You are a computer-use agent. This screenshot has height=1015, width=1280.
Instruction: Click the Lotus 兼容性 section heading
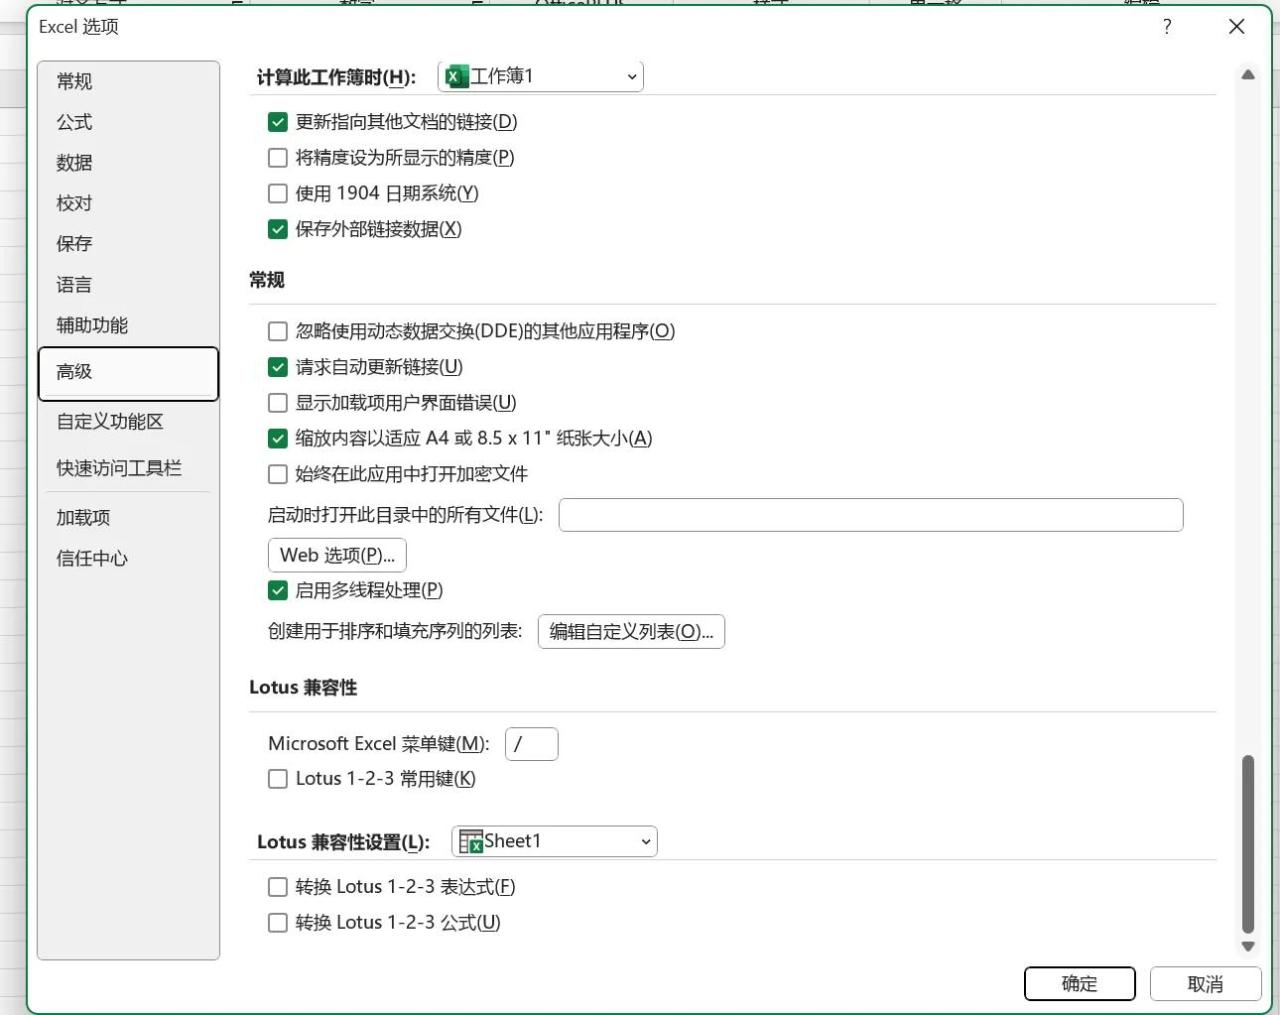coord(303,688)
